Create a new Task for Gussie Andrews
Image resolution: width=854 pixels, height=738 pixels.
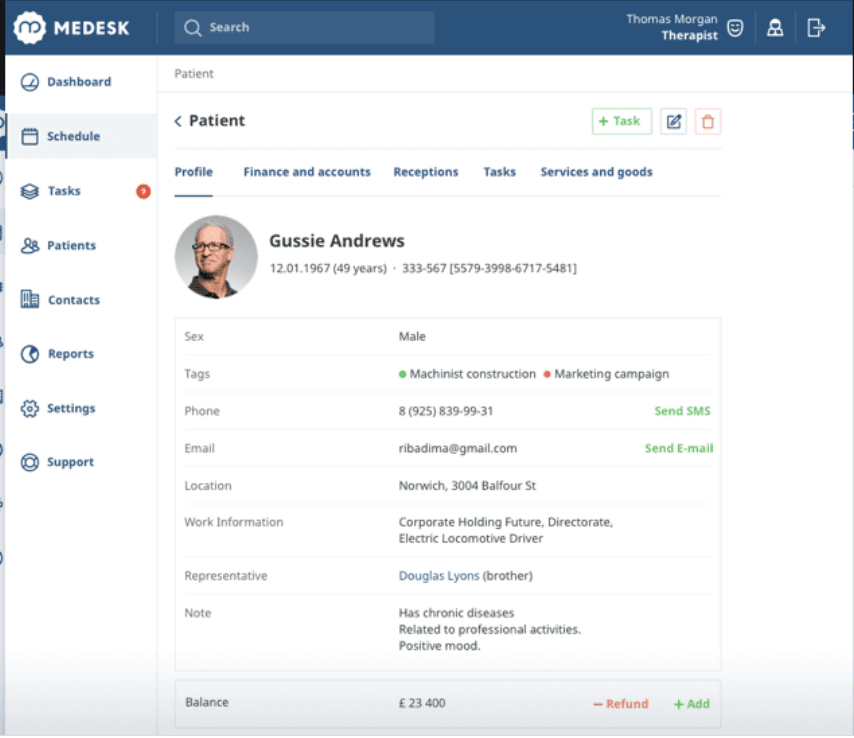click(621, 120)
